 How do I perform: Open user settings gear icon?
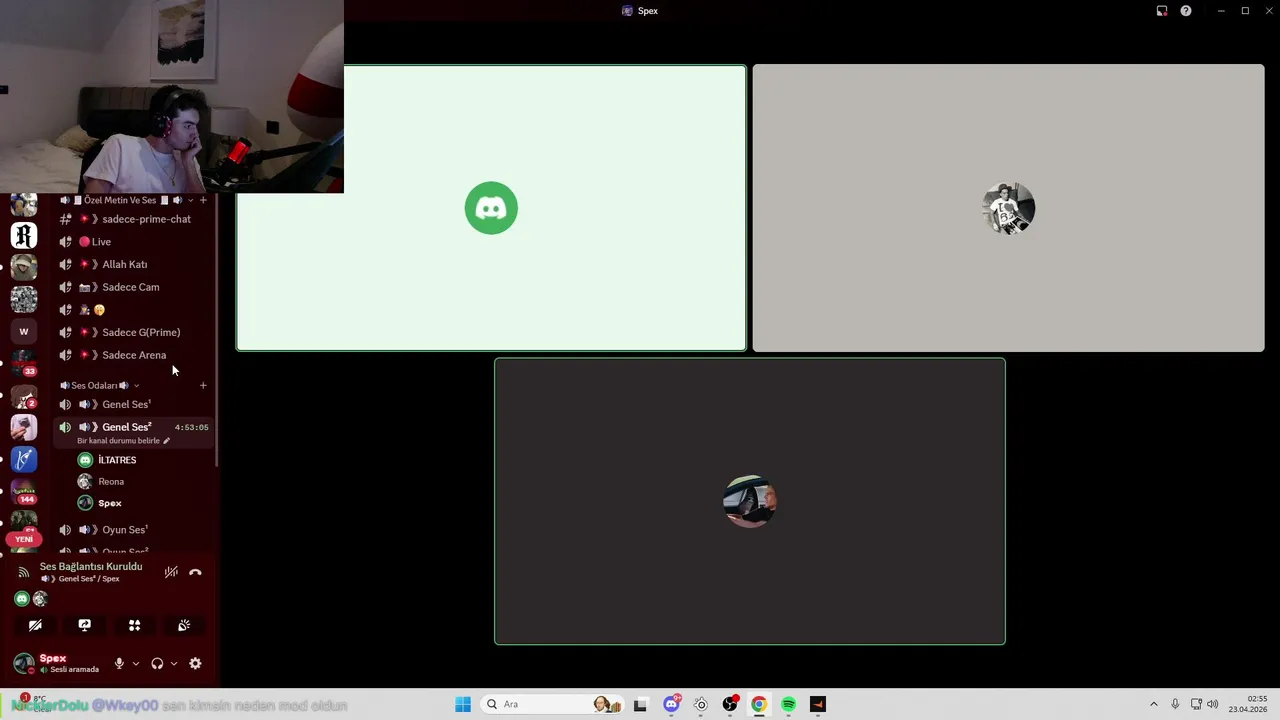195,663
